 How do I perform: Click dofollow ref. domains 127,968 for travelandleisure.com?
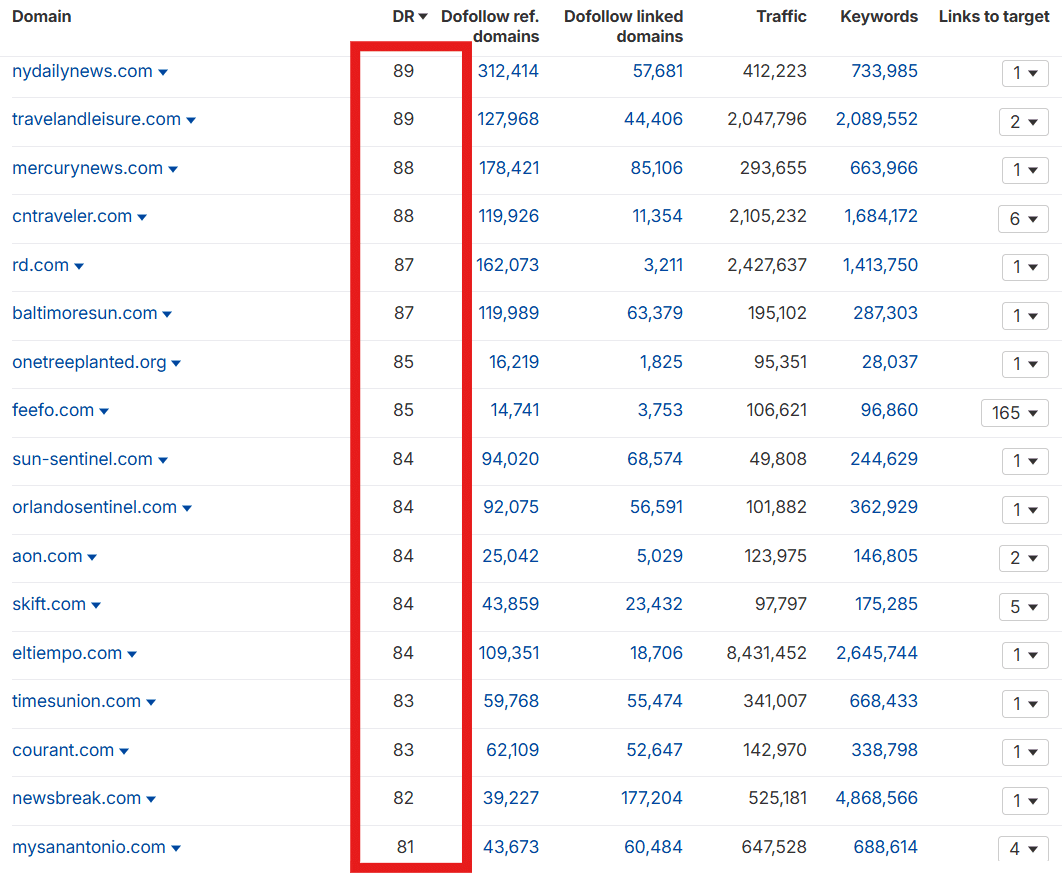pos(508,119)
